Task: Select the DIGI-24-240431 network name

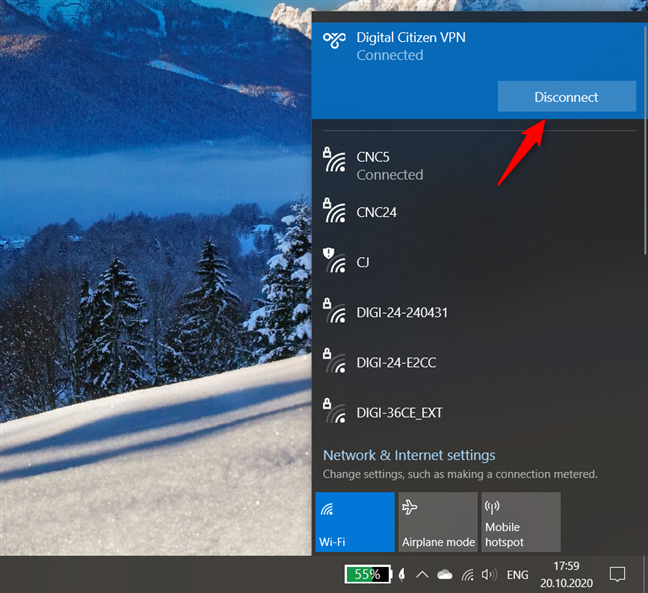Action: (x=402, y=312)
